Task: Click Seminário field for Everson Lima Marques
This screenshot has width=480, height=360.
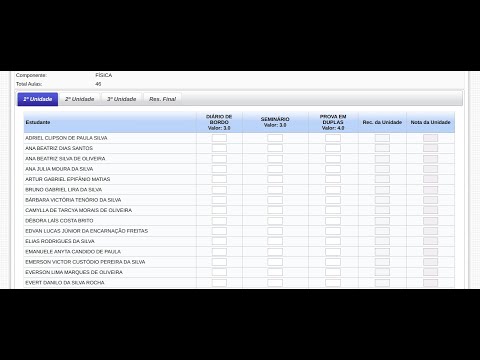Action: point(275,272)
